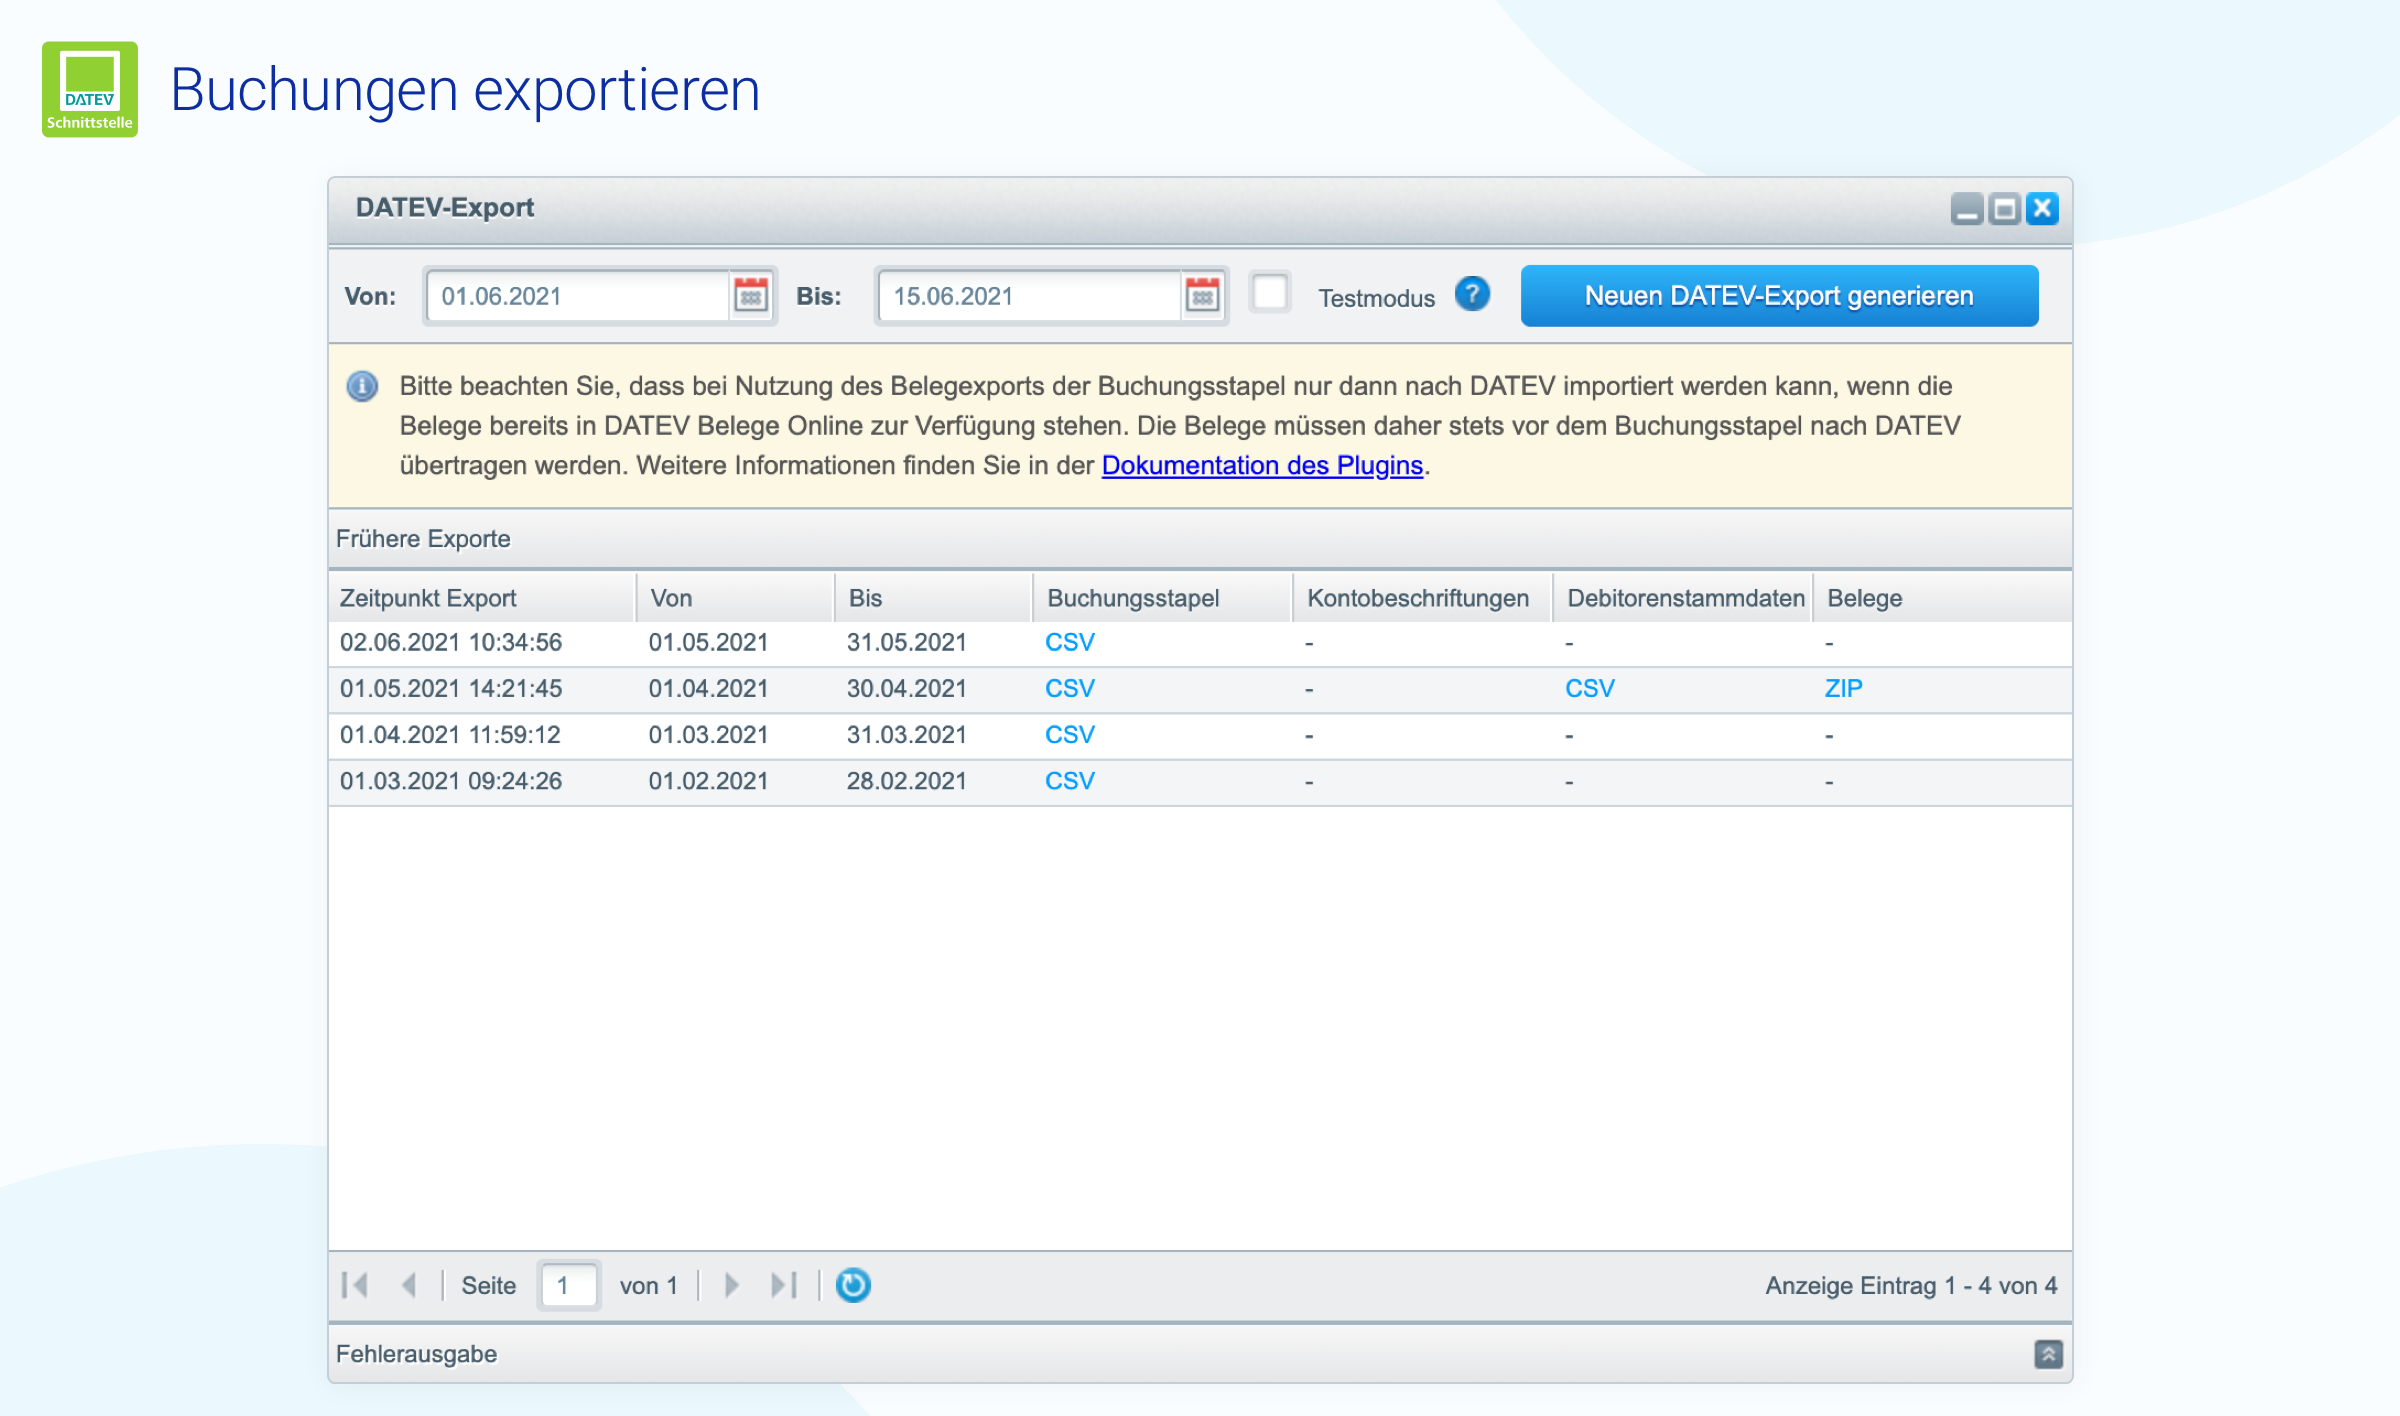Maximize the DATEV-Export window
The height and width of the screenshot is (1416, 2400).
pos(2004,209)
